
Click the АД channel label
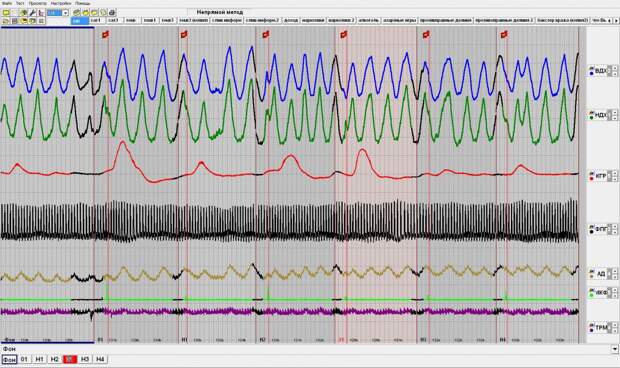click(x=601, y=273)
